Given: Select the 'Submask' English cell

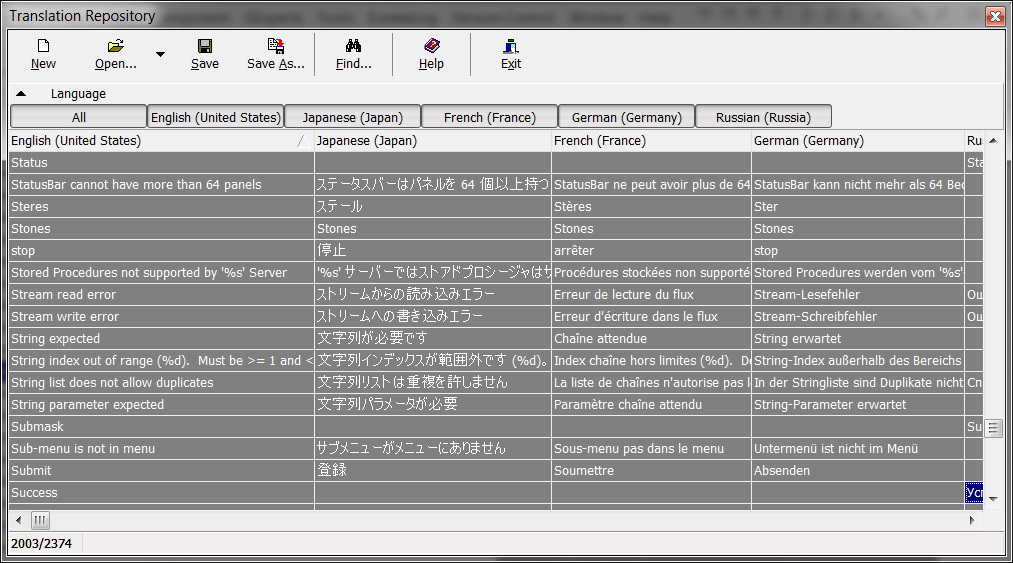Looking at the screenshot, I should point(162,427).
